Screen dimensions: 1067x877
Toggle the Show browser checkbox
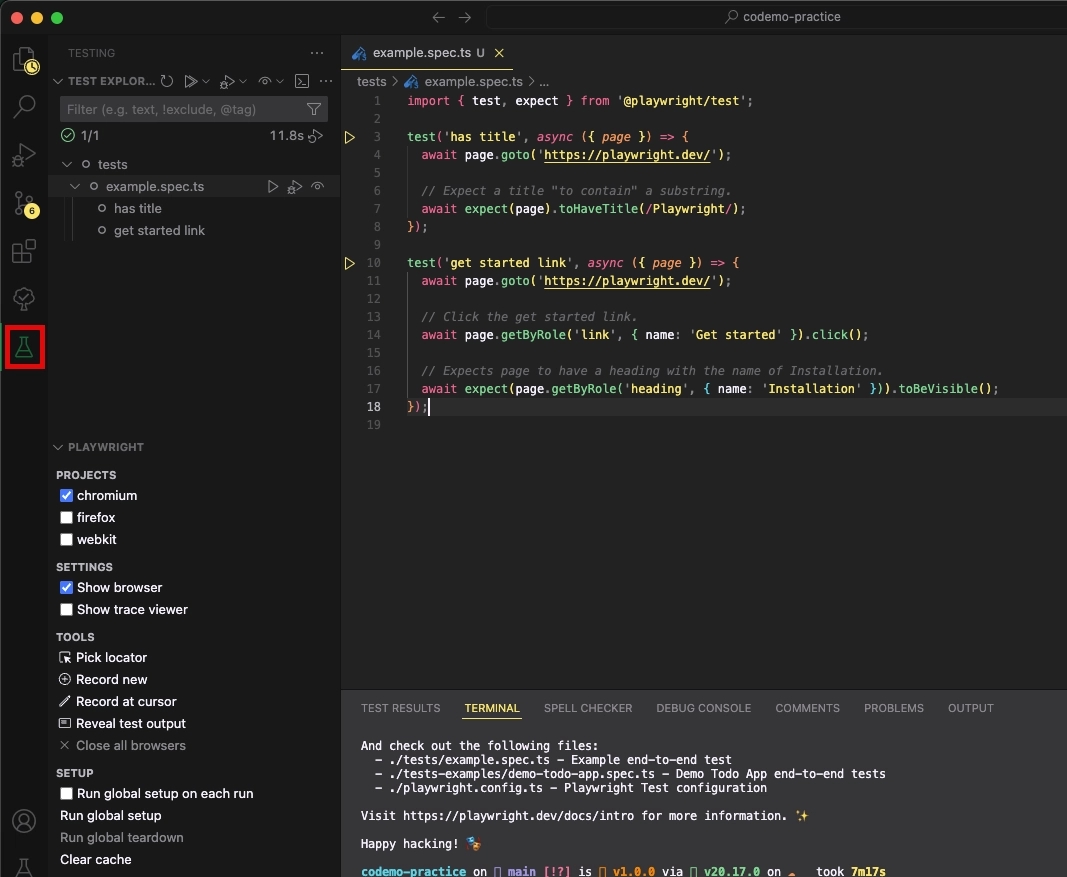(x=66, y=587)
